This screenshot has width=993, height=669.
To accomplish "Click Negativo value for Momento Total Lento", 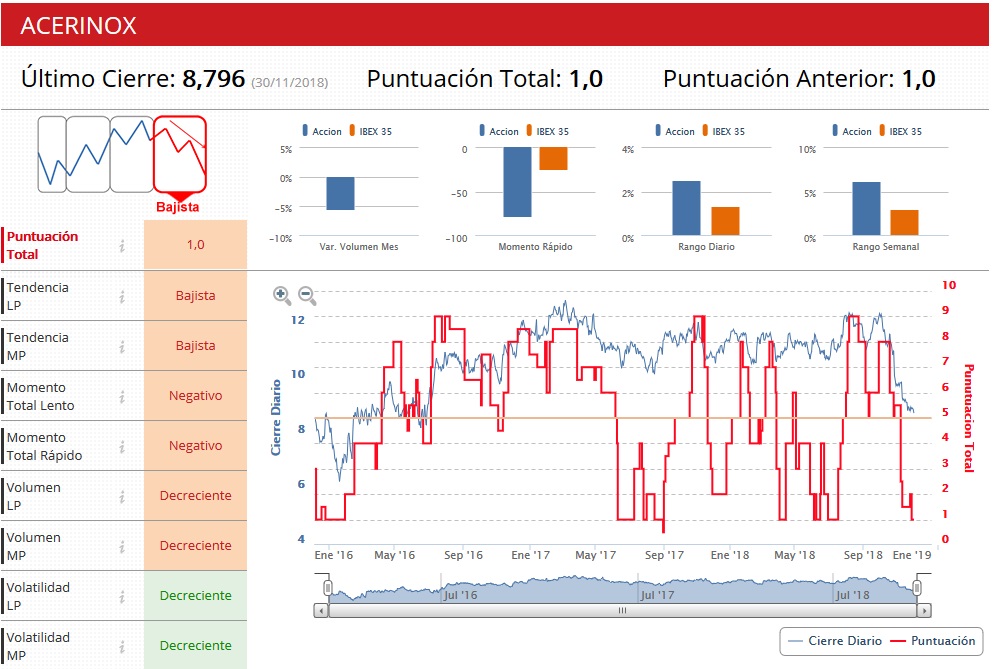I will point(195,395).
